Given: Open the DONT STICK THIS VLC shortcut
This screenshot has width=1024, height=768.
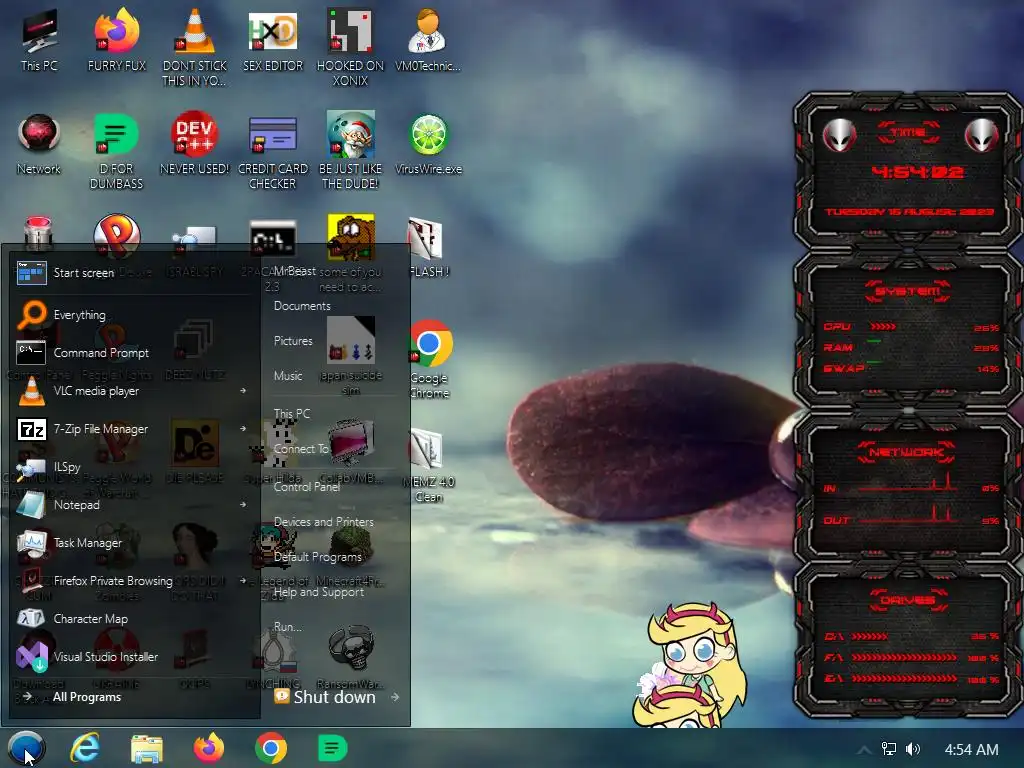Looking at the screenshot, I should click(x=195, y=48).
